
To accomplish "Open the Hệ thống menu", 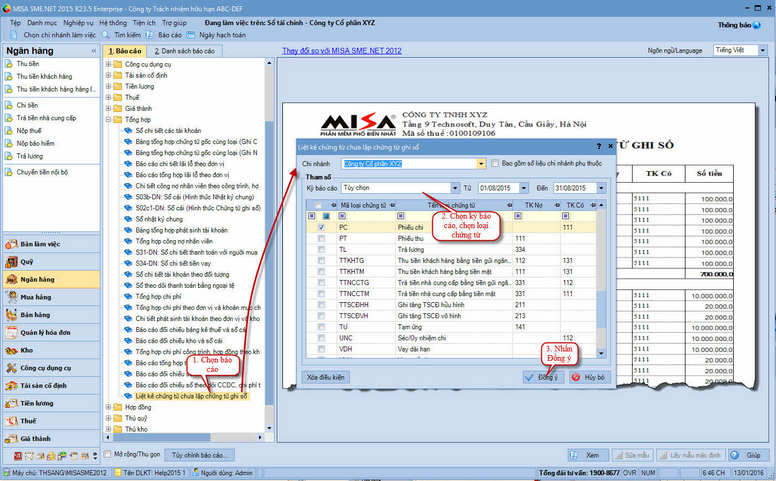I will click(113, 23).
